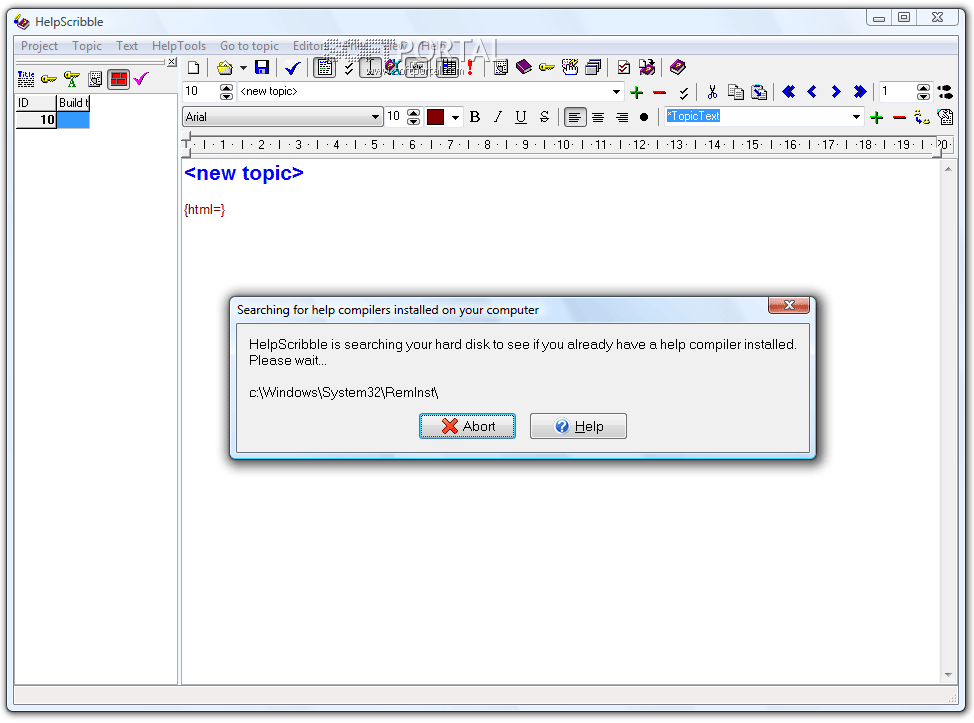Go to previous topic with single left arrow
The width and height of the screenshot is (974, 723).
(x=812, y=92)
